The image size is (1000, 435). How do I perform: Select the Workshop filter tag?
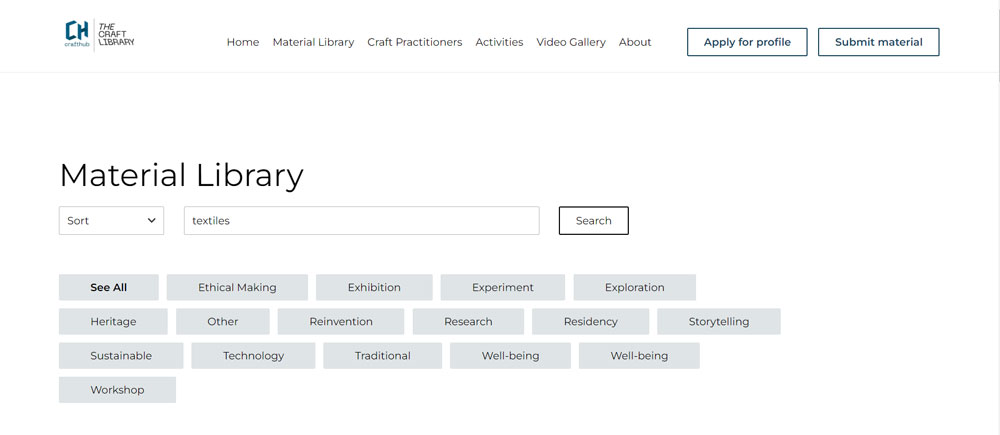tap(117, 390)
